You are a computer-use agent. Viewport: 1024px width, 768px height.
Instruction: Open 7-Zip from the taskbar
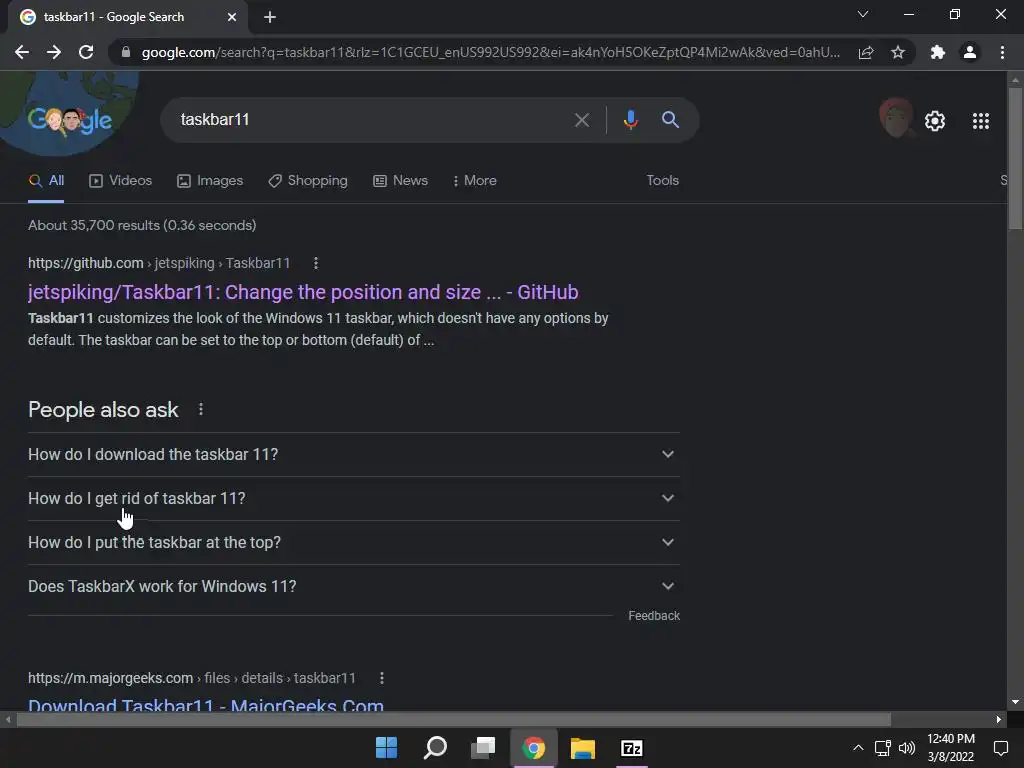tap(632, 748)
